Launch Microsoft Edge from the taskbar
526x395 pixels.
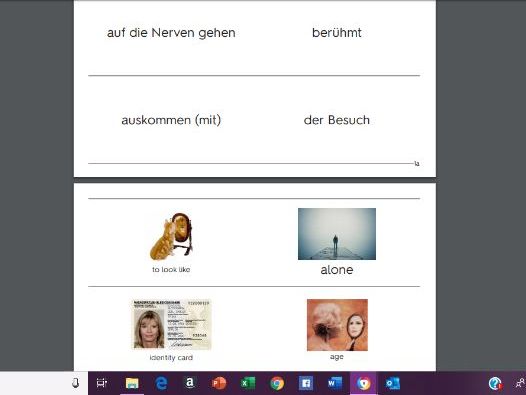click(161, 383)
